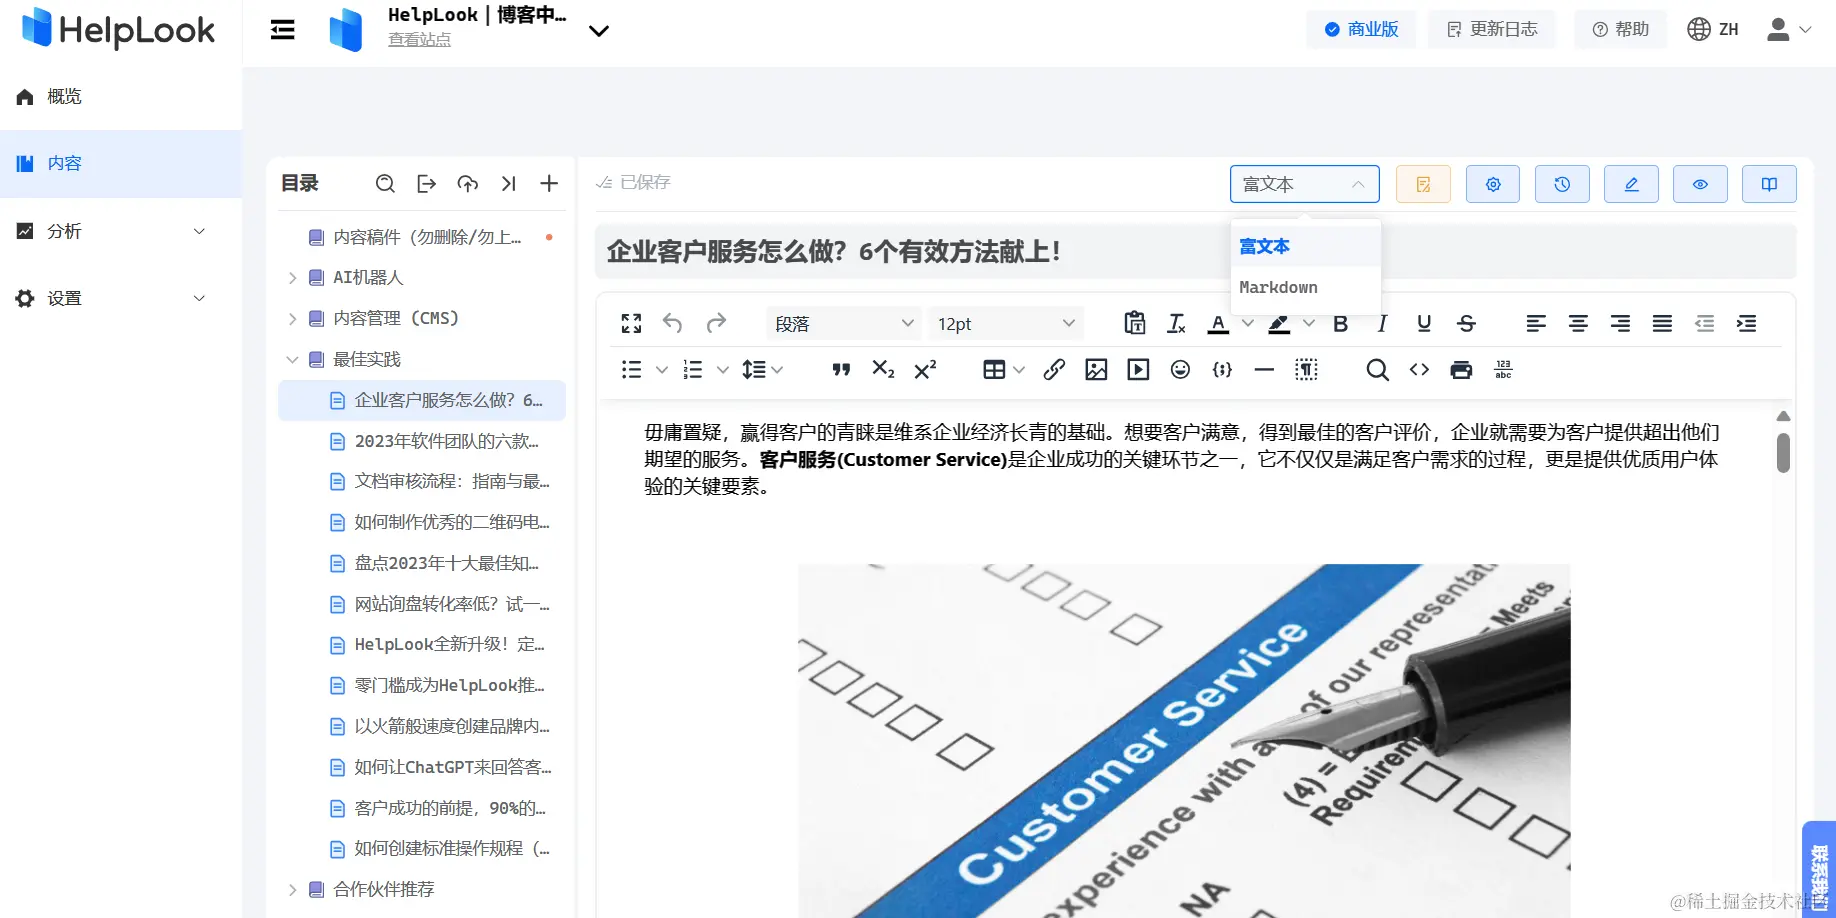This screenshot has height=918, width=1836.
Task: Increase the indent
Action: (x=1746, y=323)
